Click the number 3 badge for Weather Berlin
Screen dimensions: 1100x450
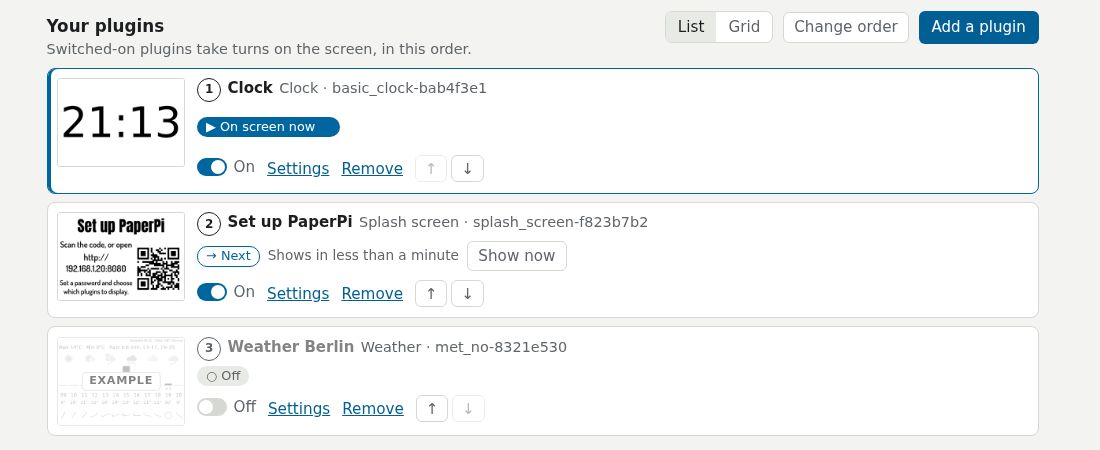[x=209, y=349]
